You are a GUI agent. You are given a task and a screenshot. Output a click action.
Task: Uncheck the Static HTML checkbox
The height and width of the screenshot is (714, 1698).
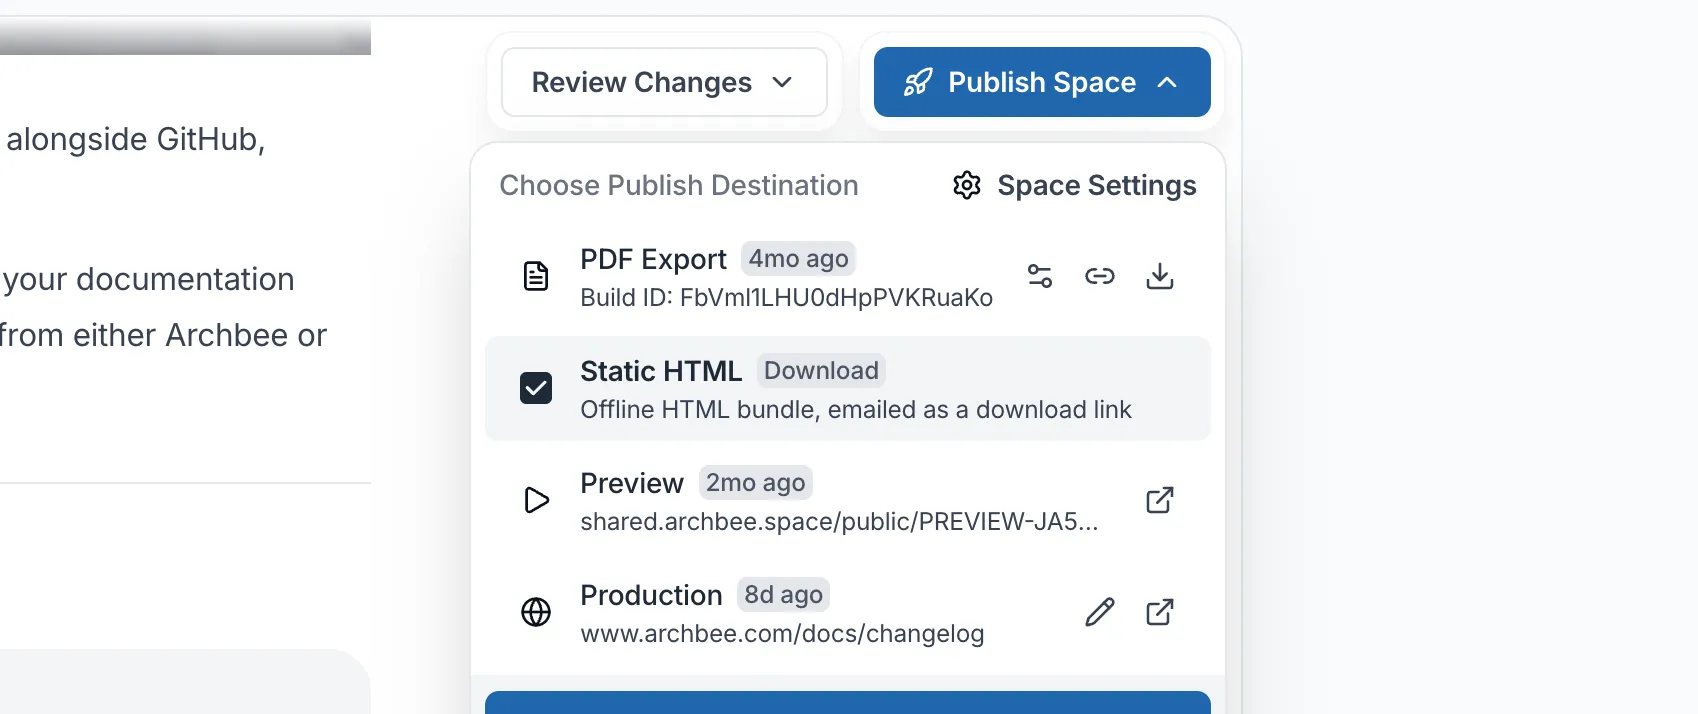tap(536, 388)
